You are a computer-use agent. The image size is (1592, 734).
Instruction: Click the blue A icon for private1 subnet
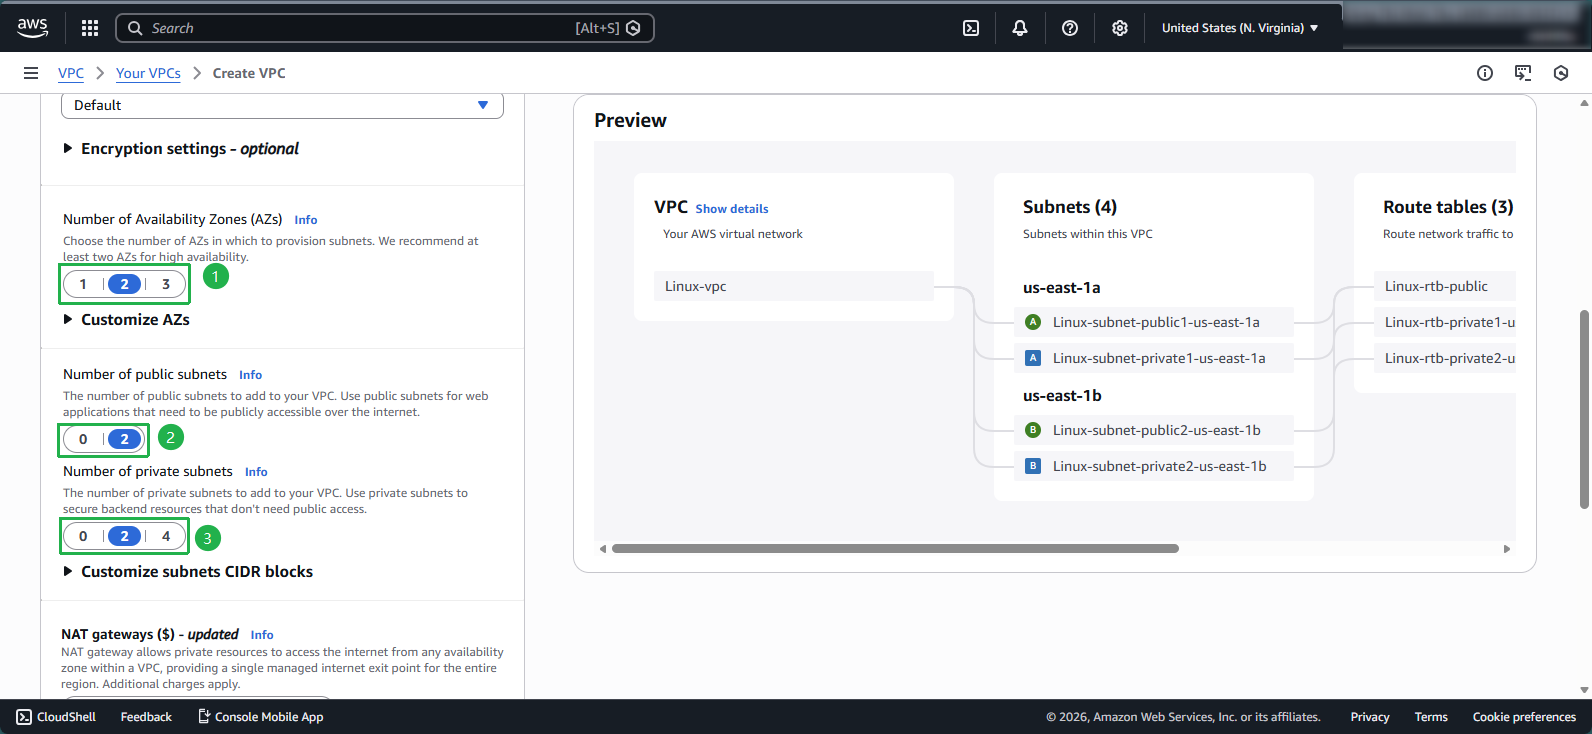point(1034,358)
